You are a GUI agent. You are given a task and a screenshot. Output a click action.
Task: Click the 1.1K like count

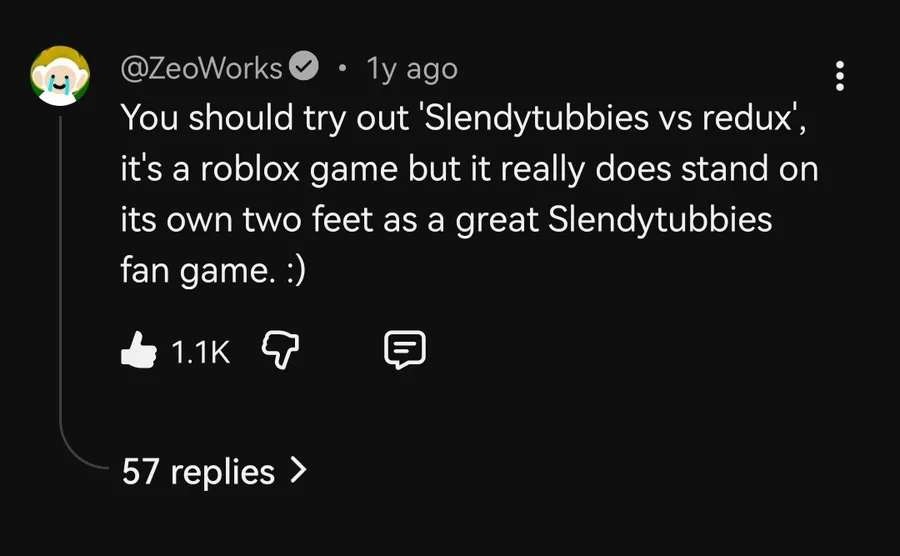coord(200,350)
